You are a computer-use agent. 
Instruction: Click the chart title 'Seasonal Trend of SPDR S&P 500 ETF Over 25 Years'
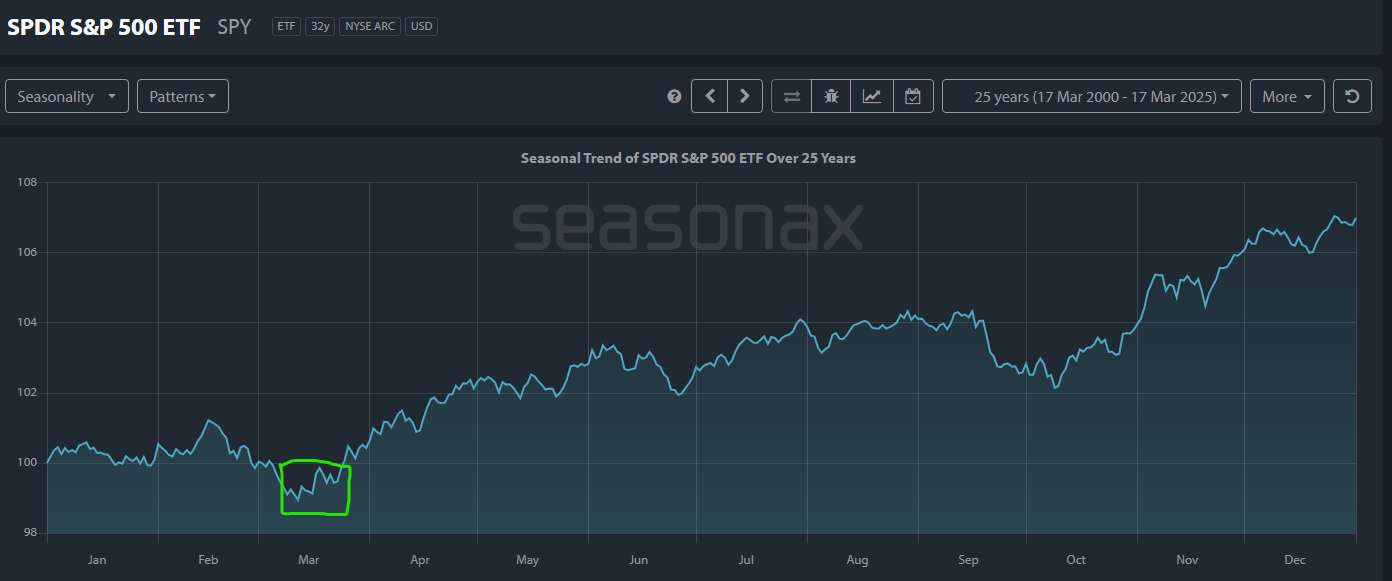tap(688, 158)
